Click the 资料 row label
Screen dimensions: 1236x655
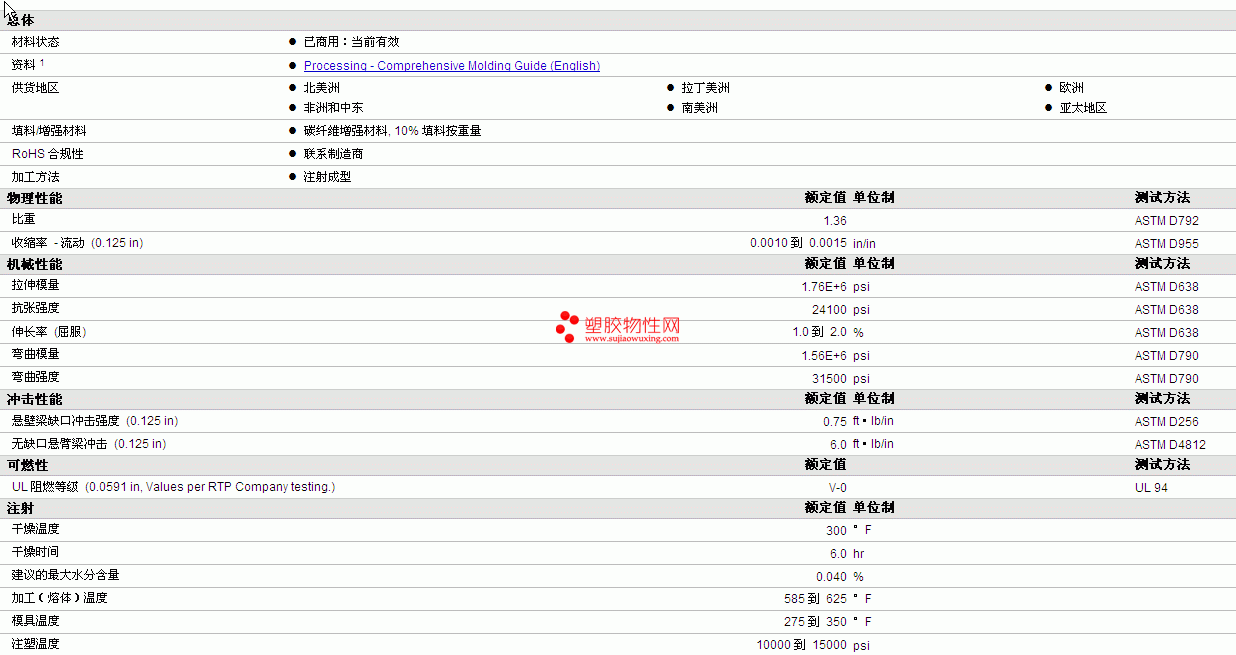pos(27,65)
